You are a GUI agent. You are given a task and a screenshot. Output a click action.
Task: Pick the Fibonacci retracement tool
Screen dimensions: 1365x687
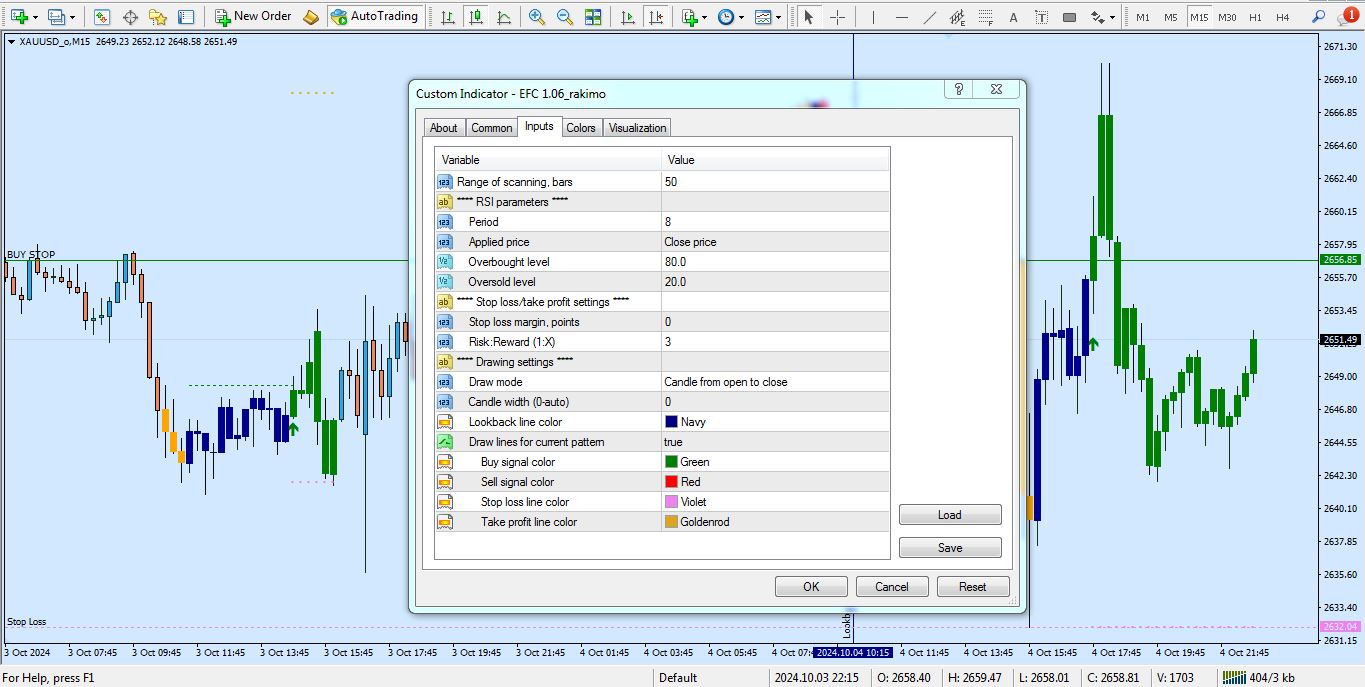click(985, 17)
